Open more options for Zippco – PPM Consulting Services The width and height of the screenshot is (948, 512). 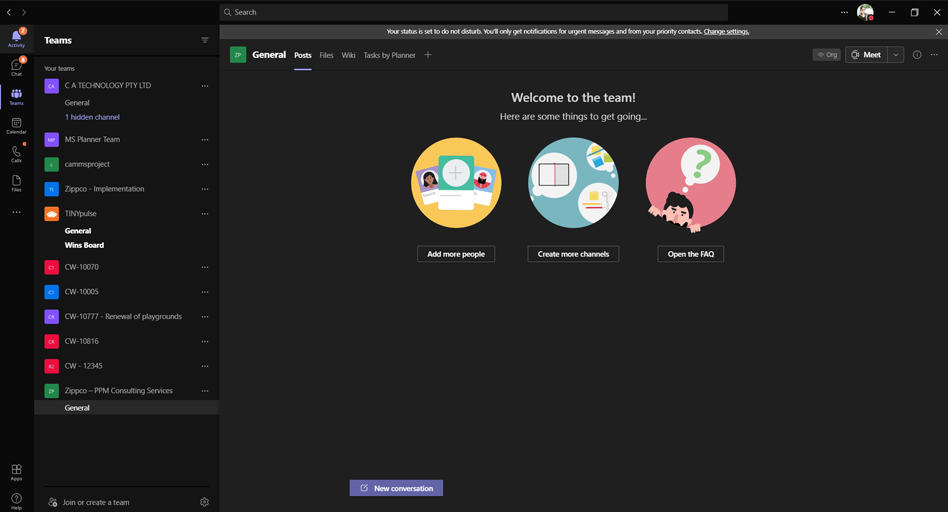(205, 391)
